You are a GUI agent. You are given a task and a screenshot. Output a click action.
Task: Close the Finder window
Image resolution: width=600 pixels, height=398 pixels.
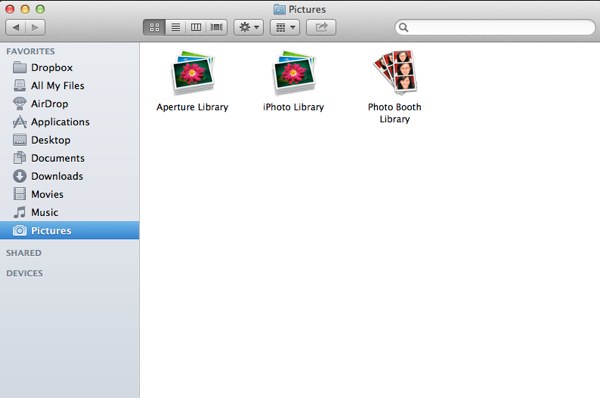[x=10, y=9]
